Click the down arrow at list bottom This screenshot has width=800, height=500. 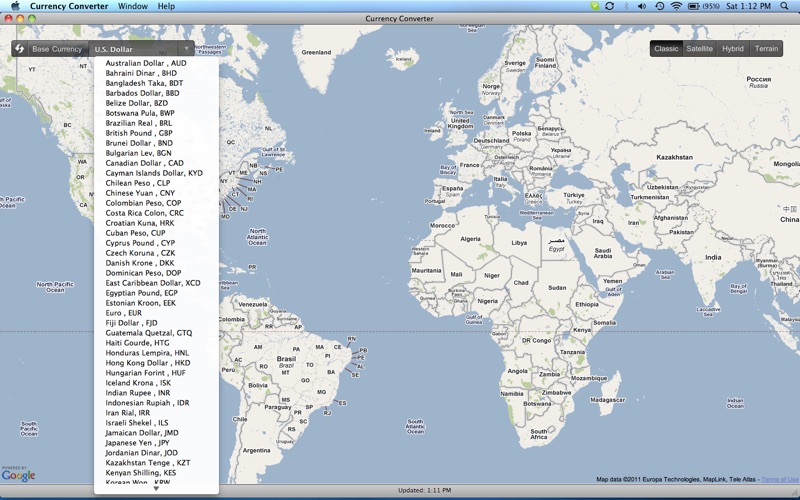click(156, 488)
